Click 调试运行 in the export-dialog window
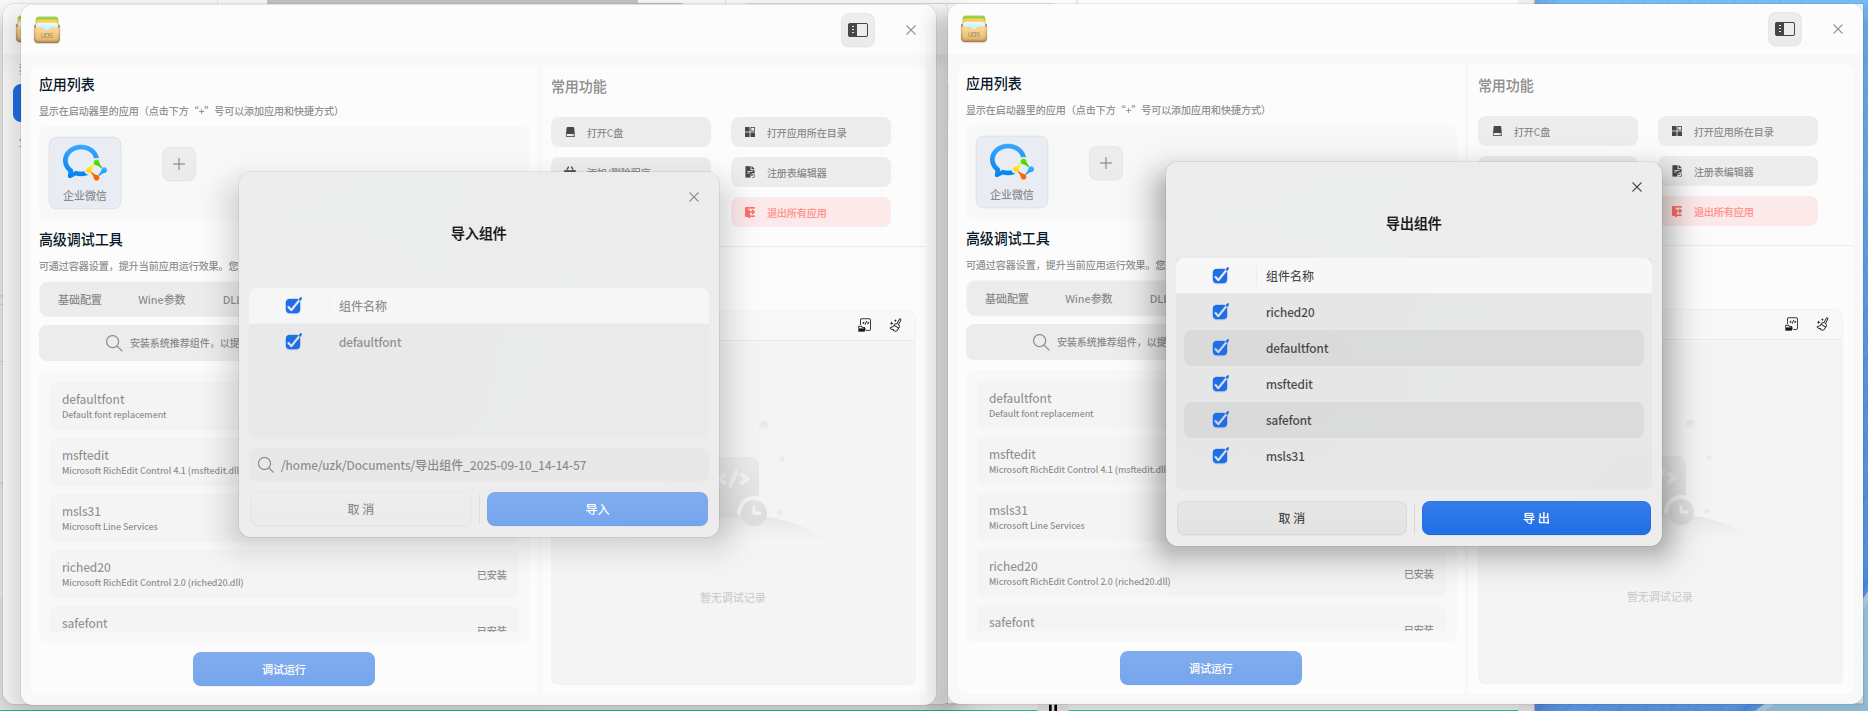This screenshot has width=1868, height=711. (x=1211, y=668)
